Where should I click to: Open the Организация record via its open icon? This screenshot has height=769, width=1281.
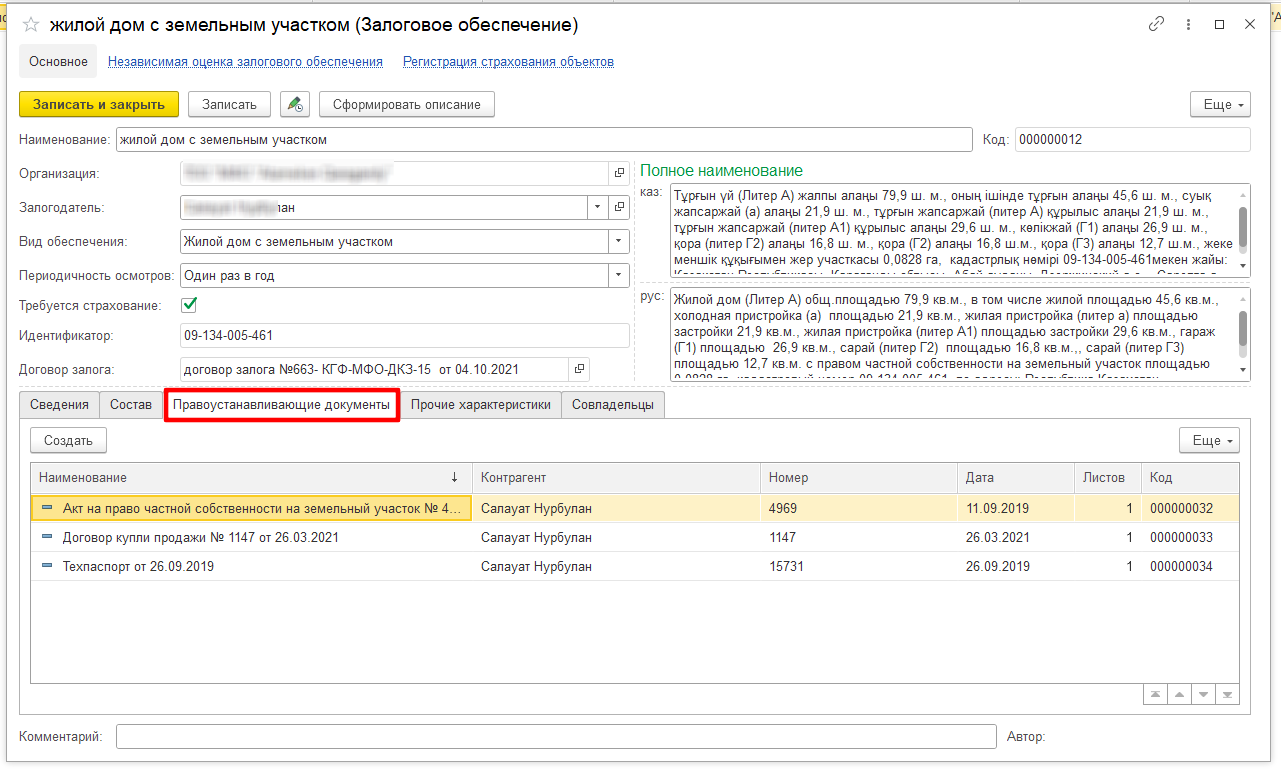[619, 174]
